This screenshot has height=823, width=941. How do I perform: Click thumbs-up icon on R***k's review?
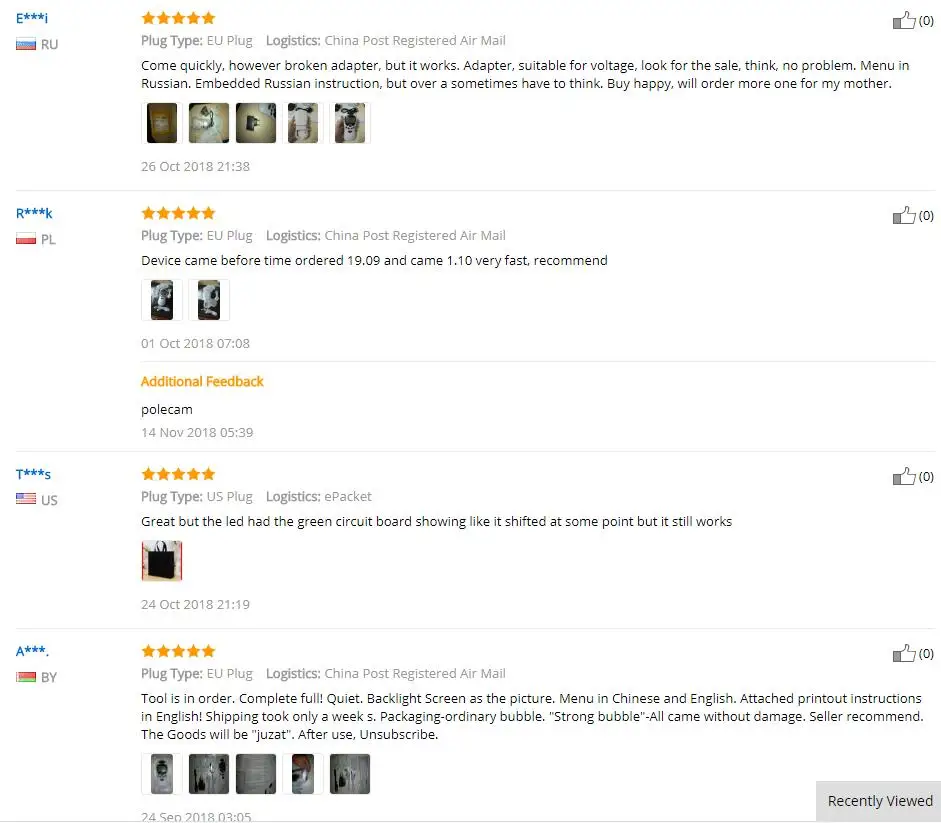pos(904,215)
